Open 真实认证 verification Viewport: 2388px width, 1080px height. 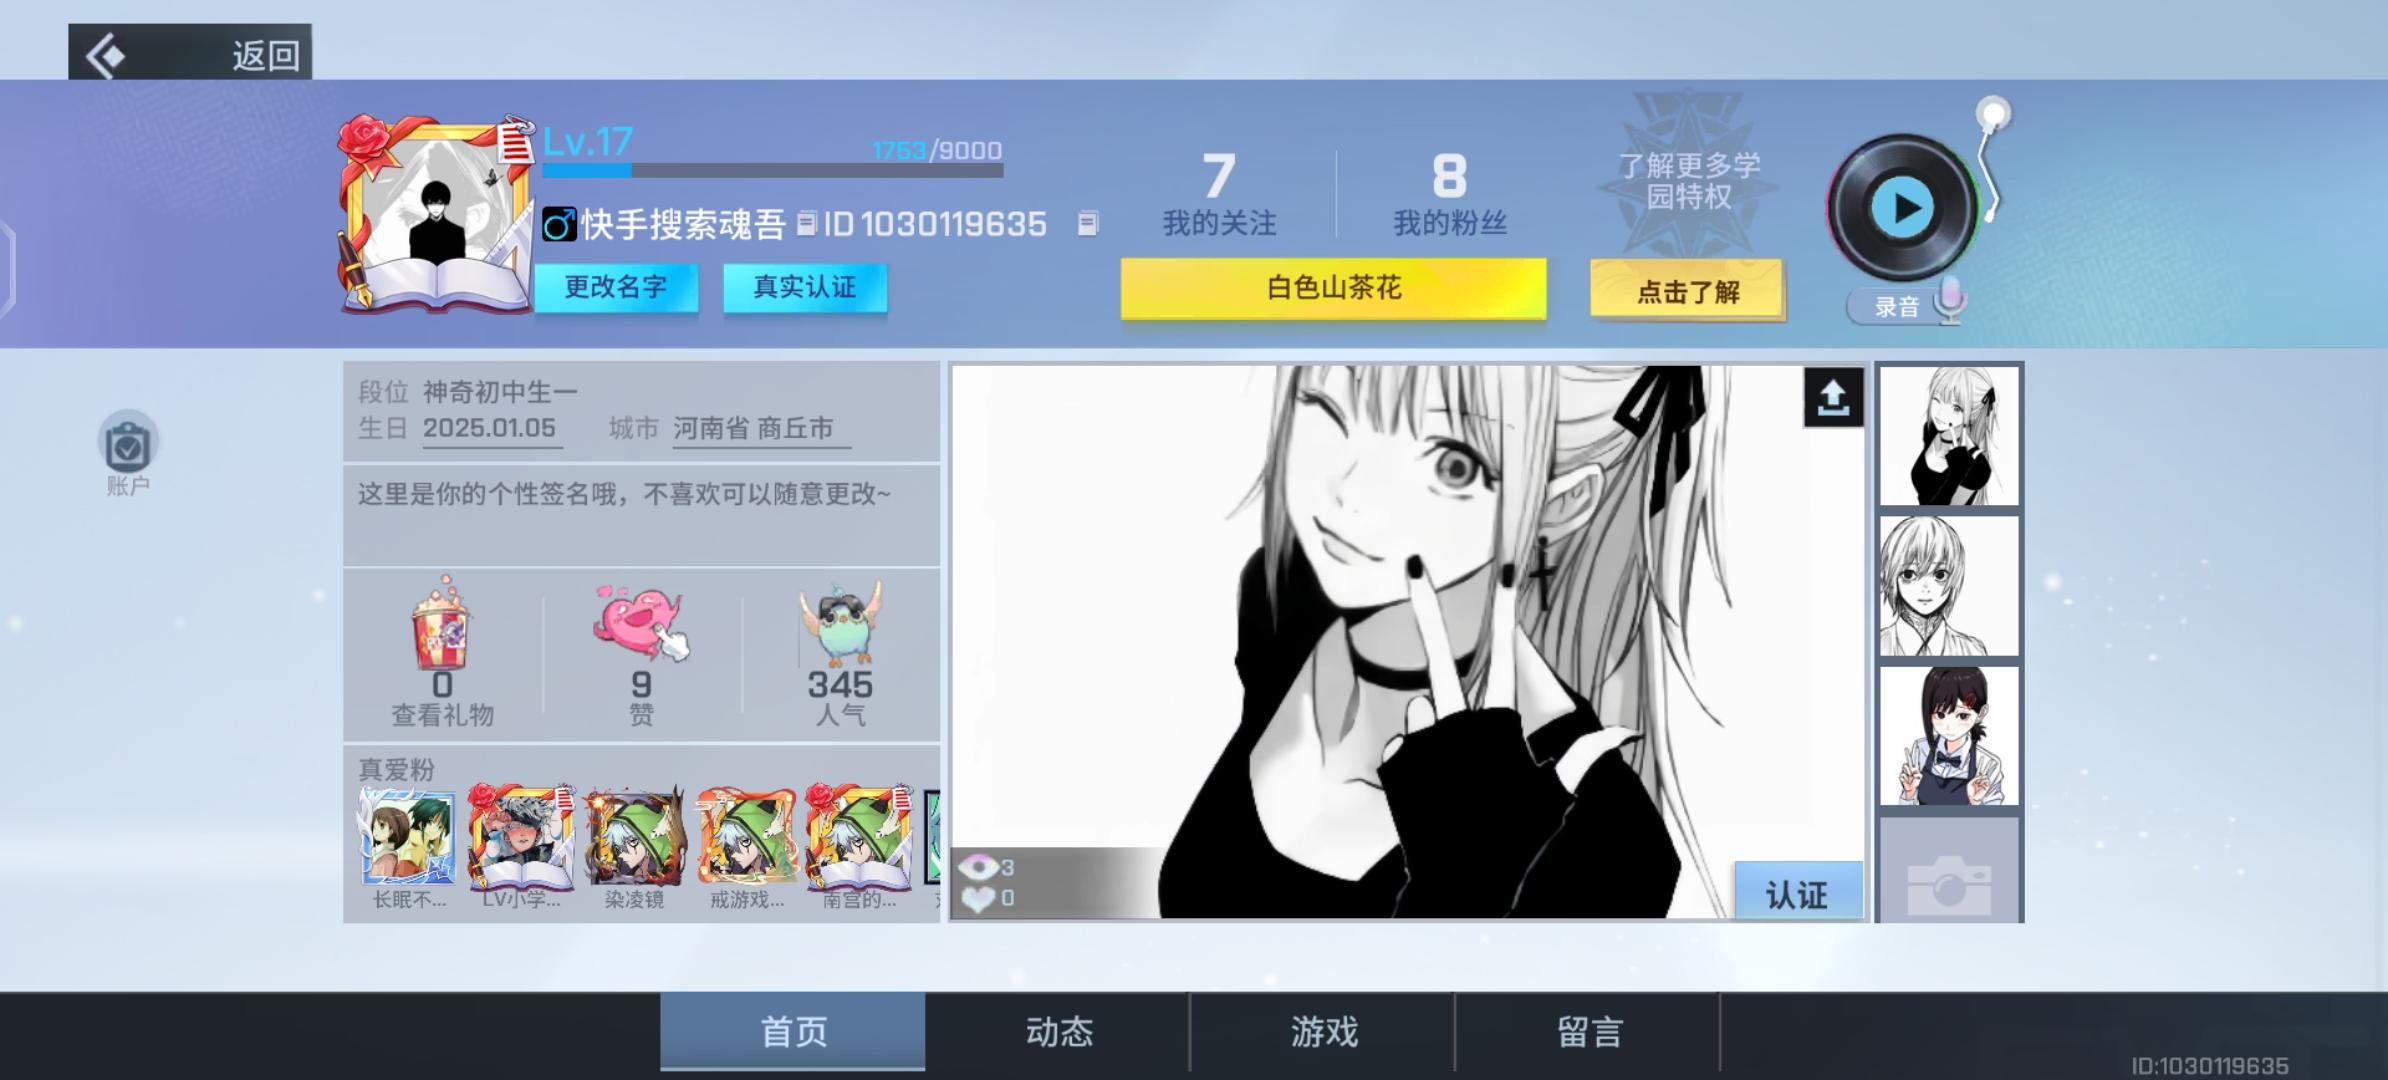pyautogui.click(x=805, y=288)
